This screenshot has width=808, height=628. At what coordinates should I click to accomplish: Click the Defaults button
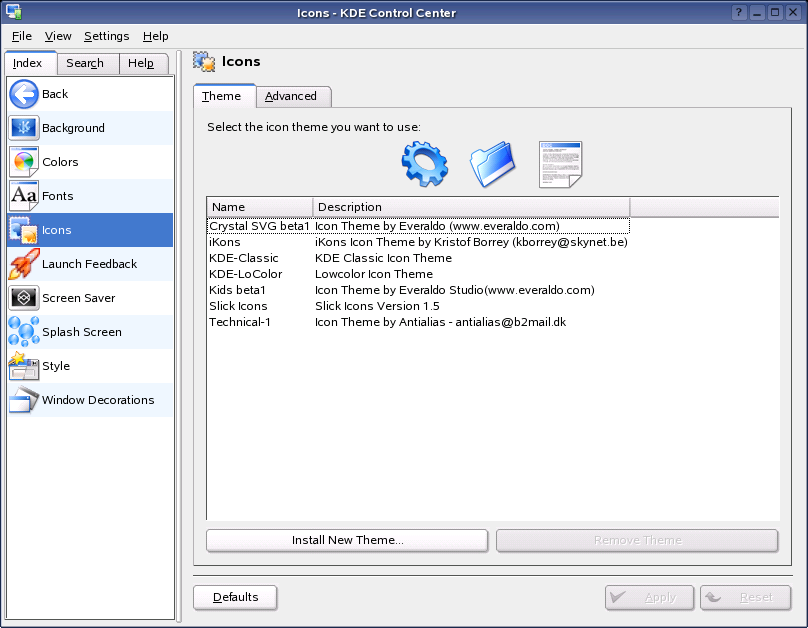tap(235, 598)
